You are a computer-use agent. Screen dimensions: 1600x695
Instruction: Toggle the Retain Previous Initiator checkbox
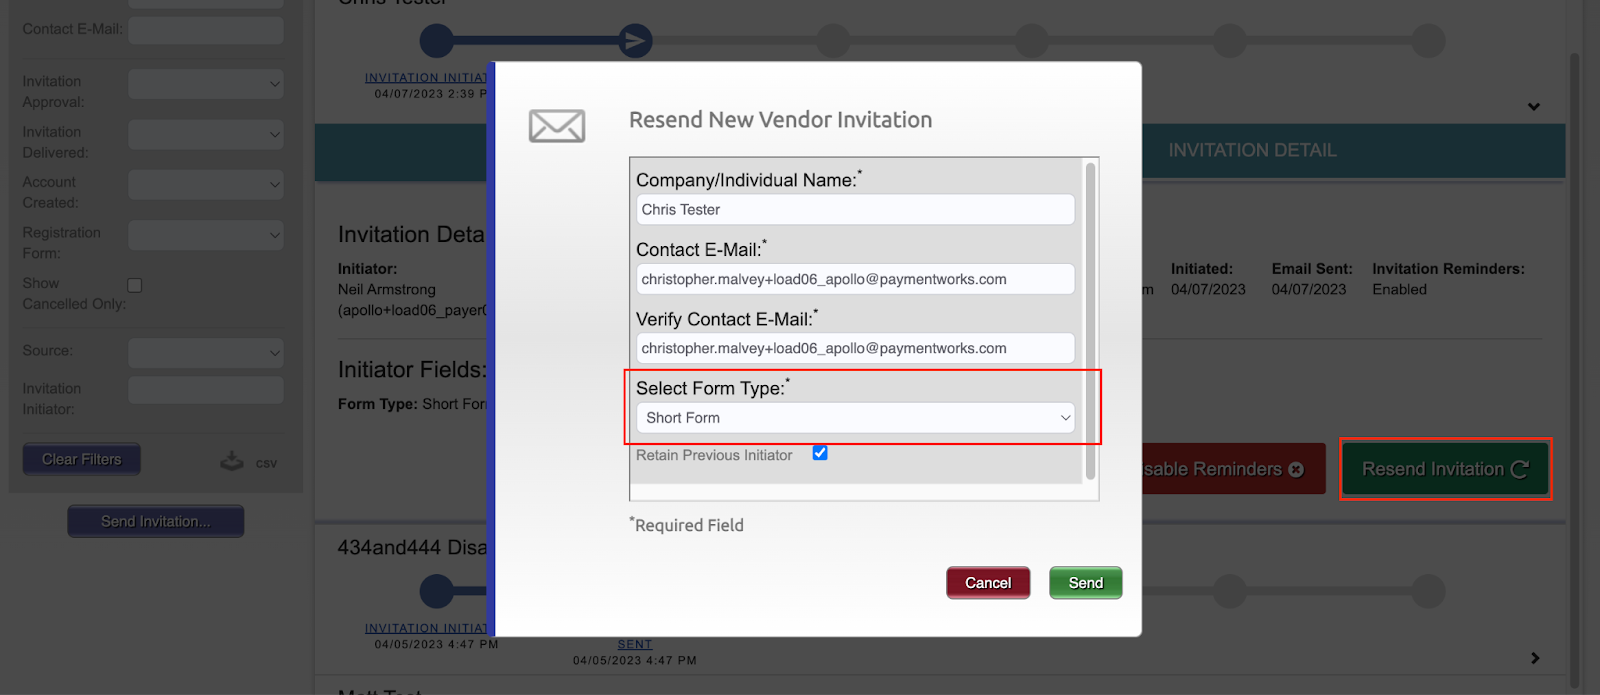820,453
